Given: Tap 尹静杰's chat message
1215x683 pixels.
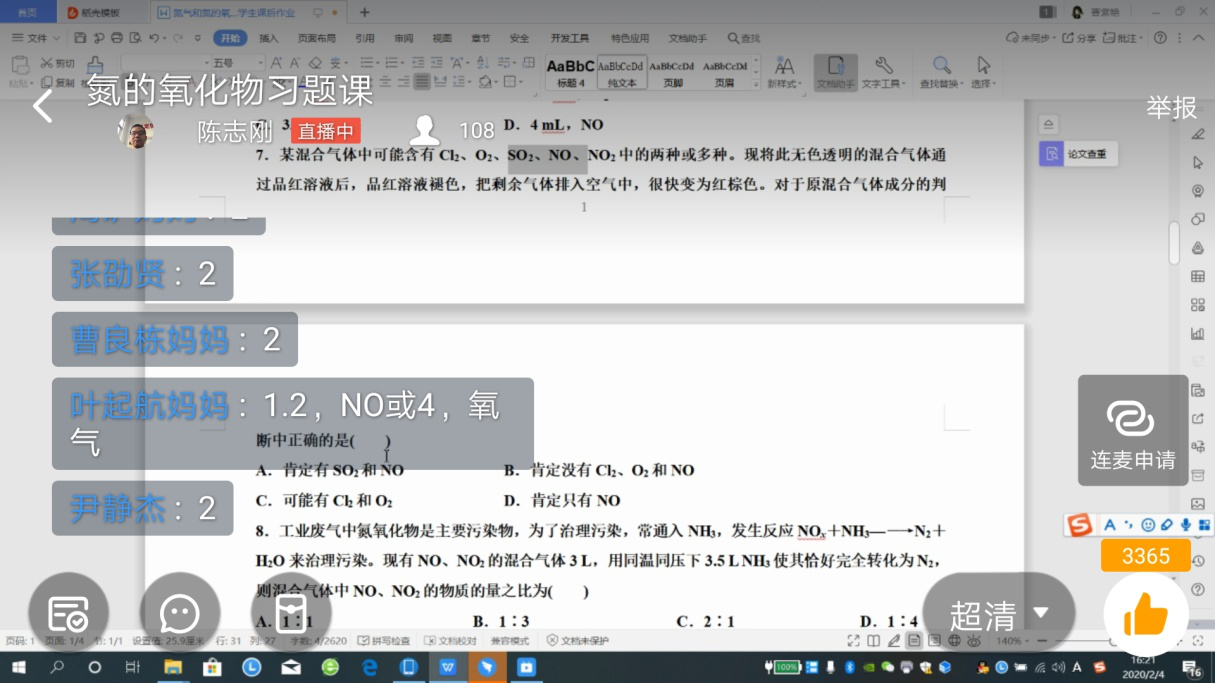Looking at the screenshot, I should [142, 508].
